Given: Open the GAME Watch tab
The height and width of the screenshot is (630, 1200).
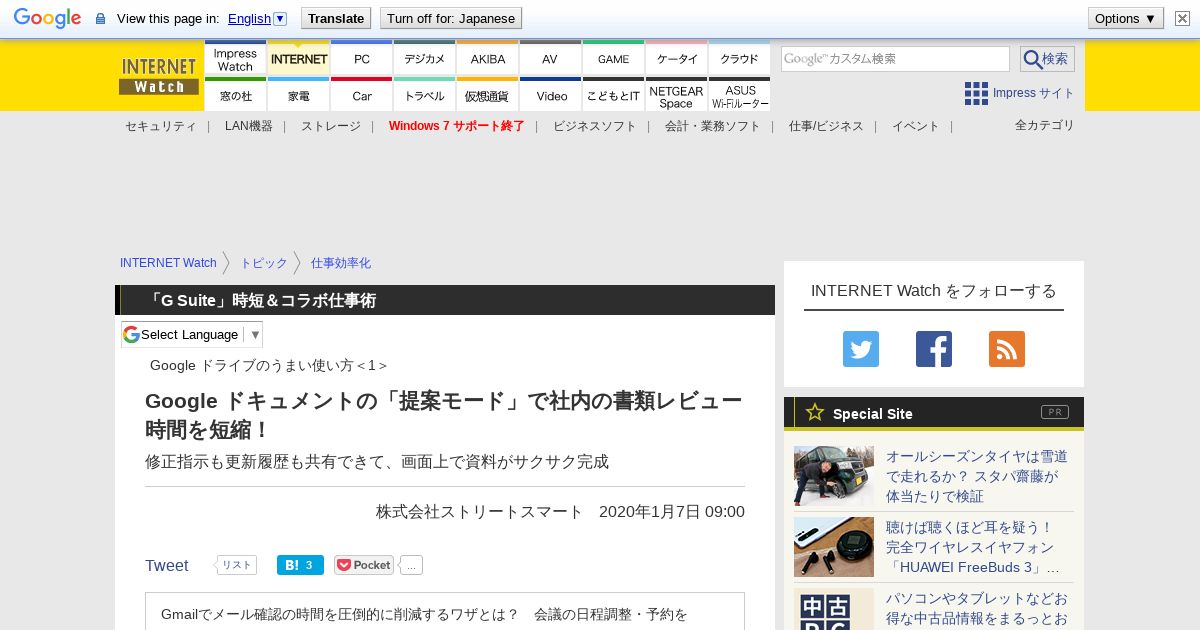Looking at the screenshot, I should pos(613,59).
